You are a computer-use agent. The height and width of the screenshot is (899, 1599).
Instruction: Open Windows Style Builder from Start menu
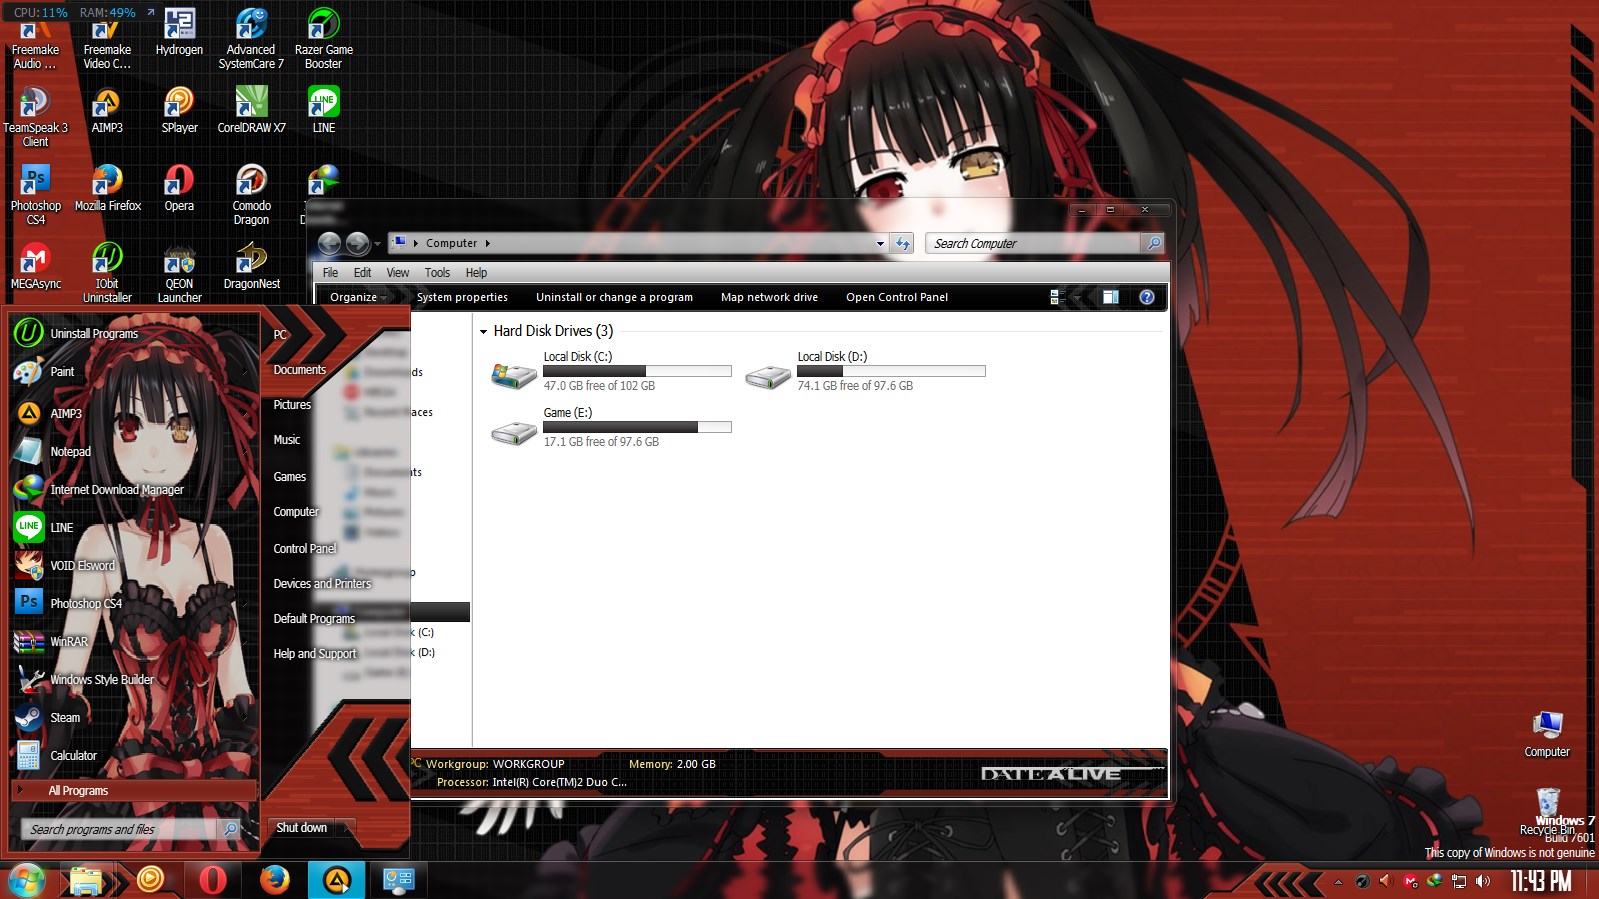(134, 679)
